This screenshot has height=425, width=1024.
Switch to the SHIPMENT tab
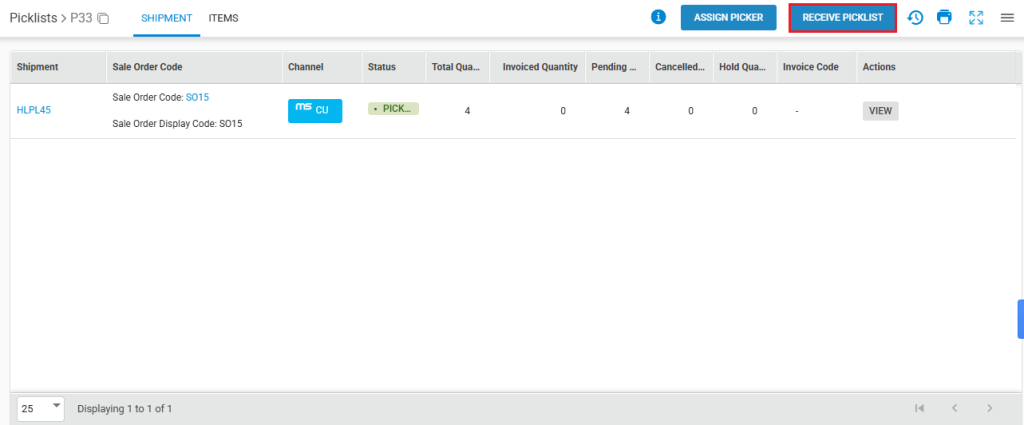(x=167, y=18)
